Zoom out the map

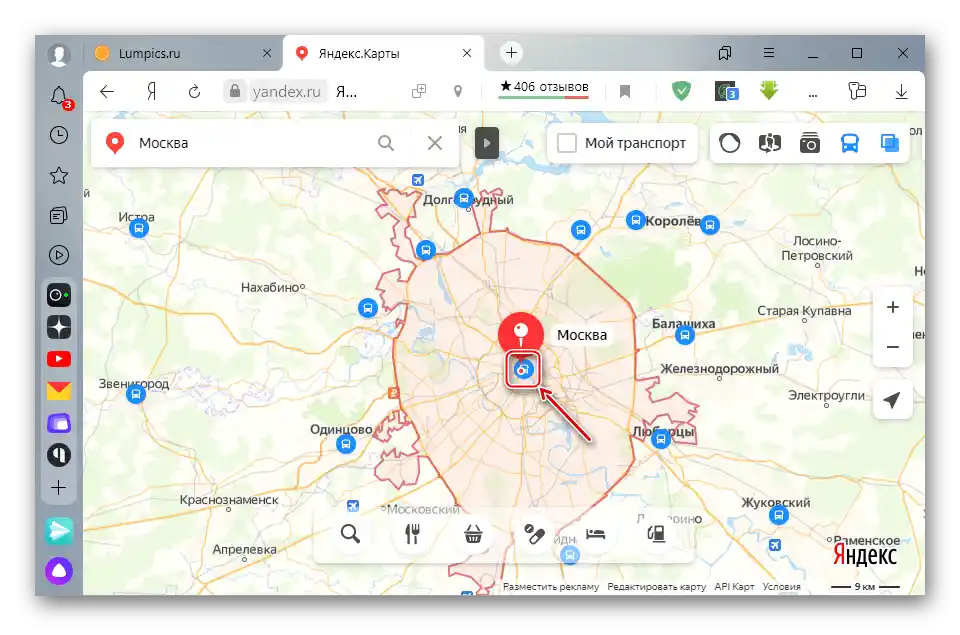coord(893,347)
